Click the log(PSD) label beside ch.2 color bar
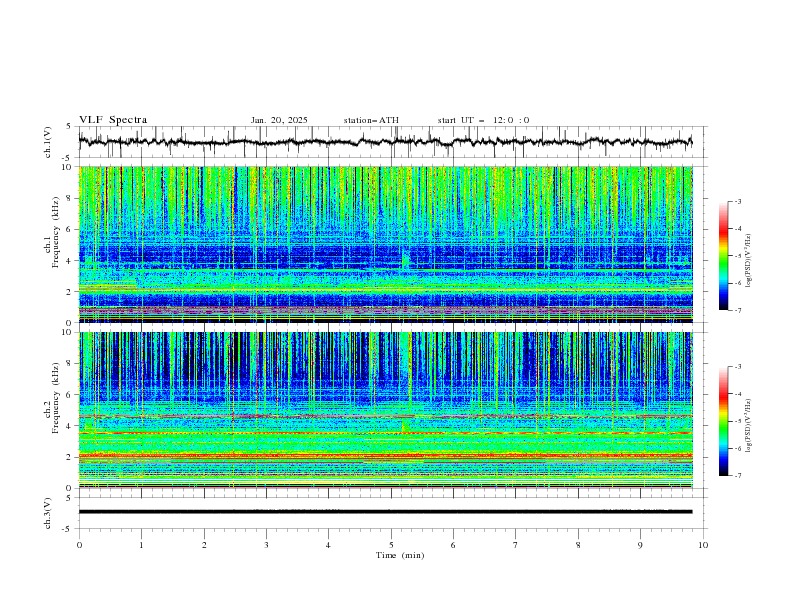Viewport: 792px width, 612px height. point(749,425)
